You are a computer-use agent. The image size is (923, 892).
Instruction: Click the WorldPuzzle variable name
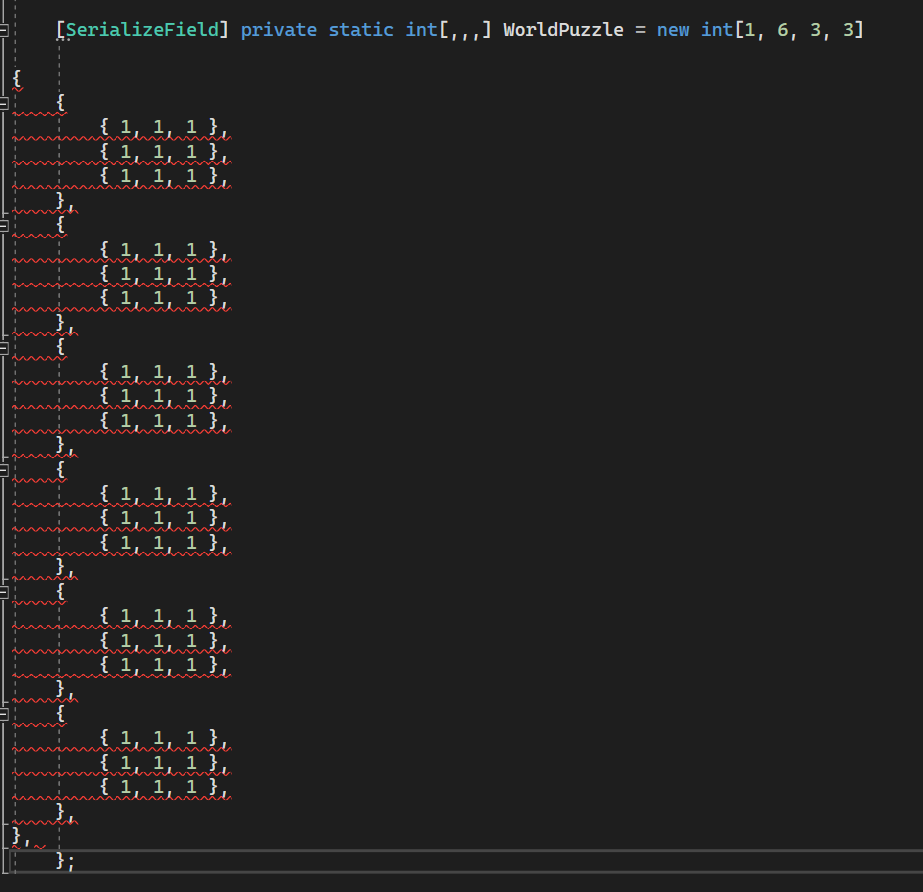point(563,30)
